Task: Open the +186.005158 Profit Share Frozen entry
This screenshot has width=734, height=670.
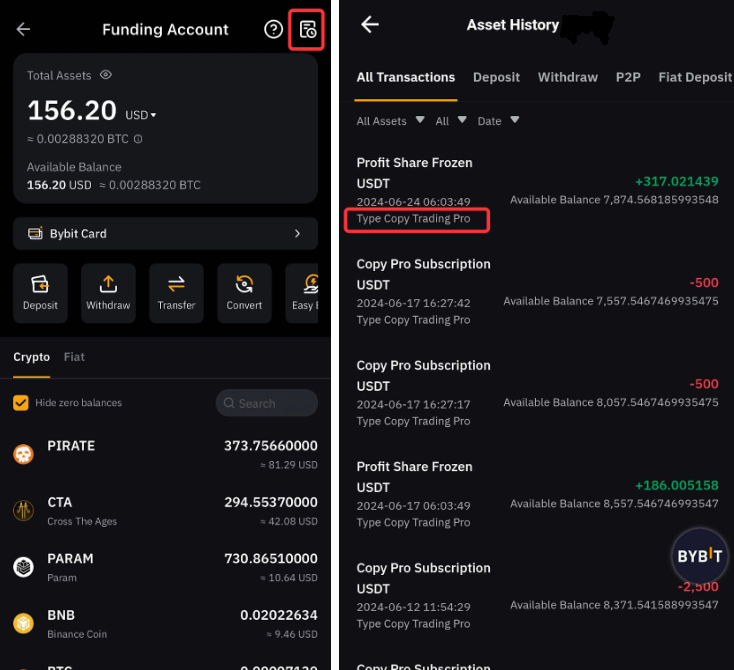Action: [x=537, y=494]
